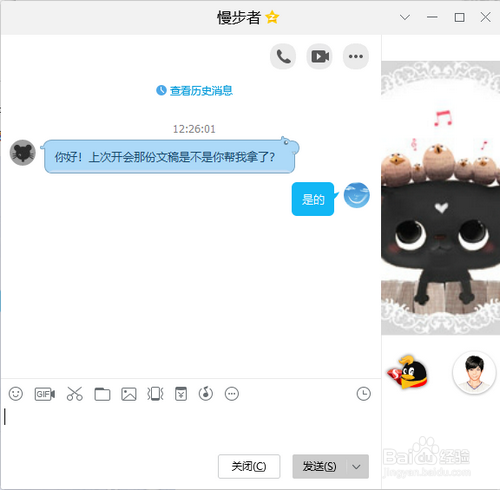Image resolution: width=500 pixels, height=490 pixels.
Task: Click the chat title 慢步者
Action: coord(239,17)
